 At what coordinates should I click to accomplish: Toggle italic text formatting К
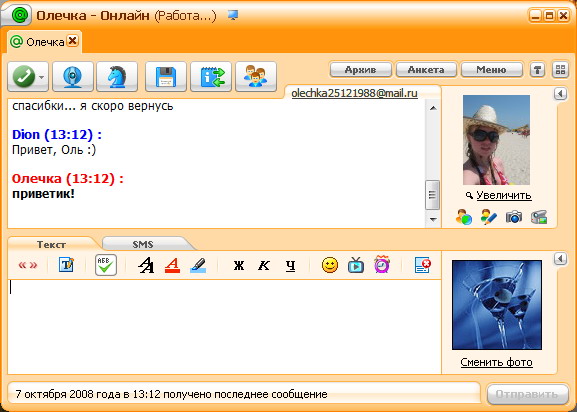coord(264,265)
